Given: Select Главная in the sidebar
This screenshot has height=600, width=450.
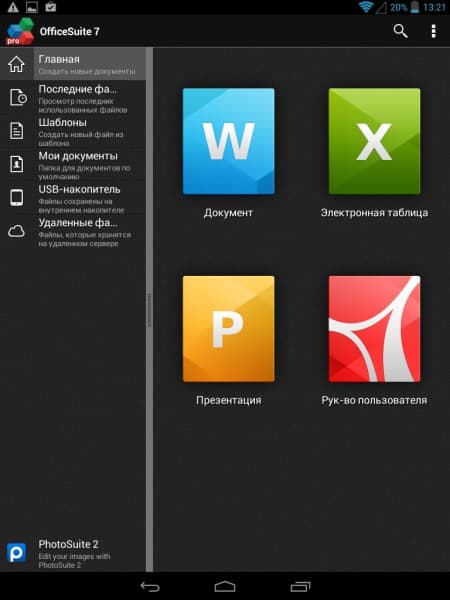Looking at the screenshot, I should 73,64.
